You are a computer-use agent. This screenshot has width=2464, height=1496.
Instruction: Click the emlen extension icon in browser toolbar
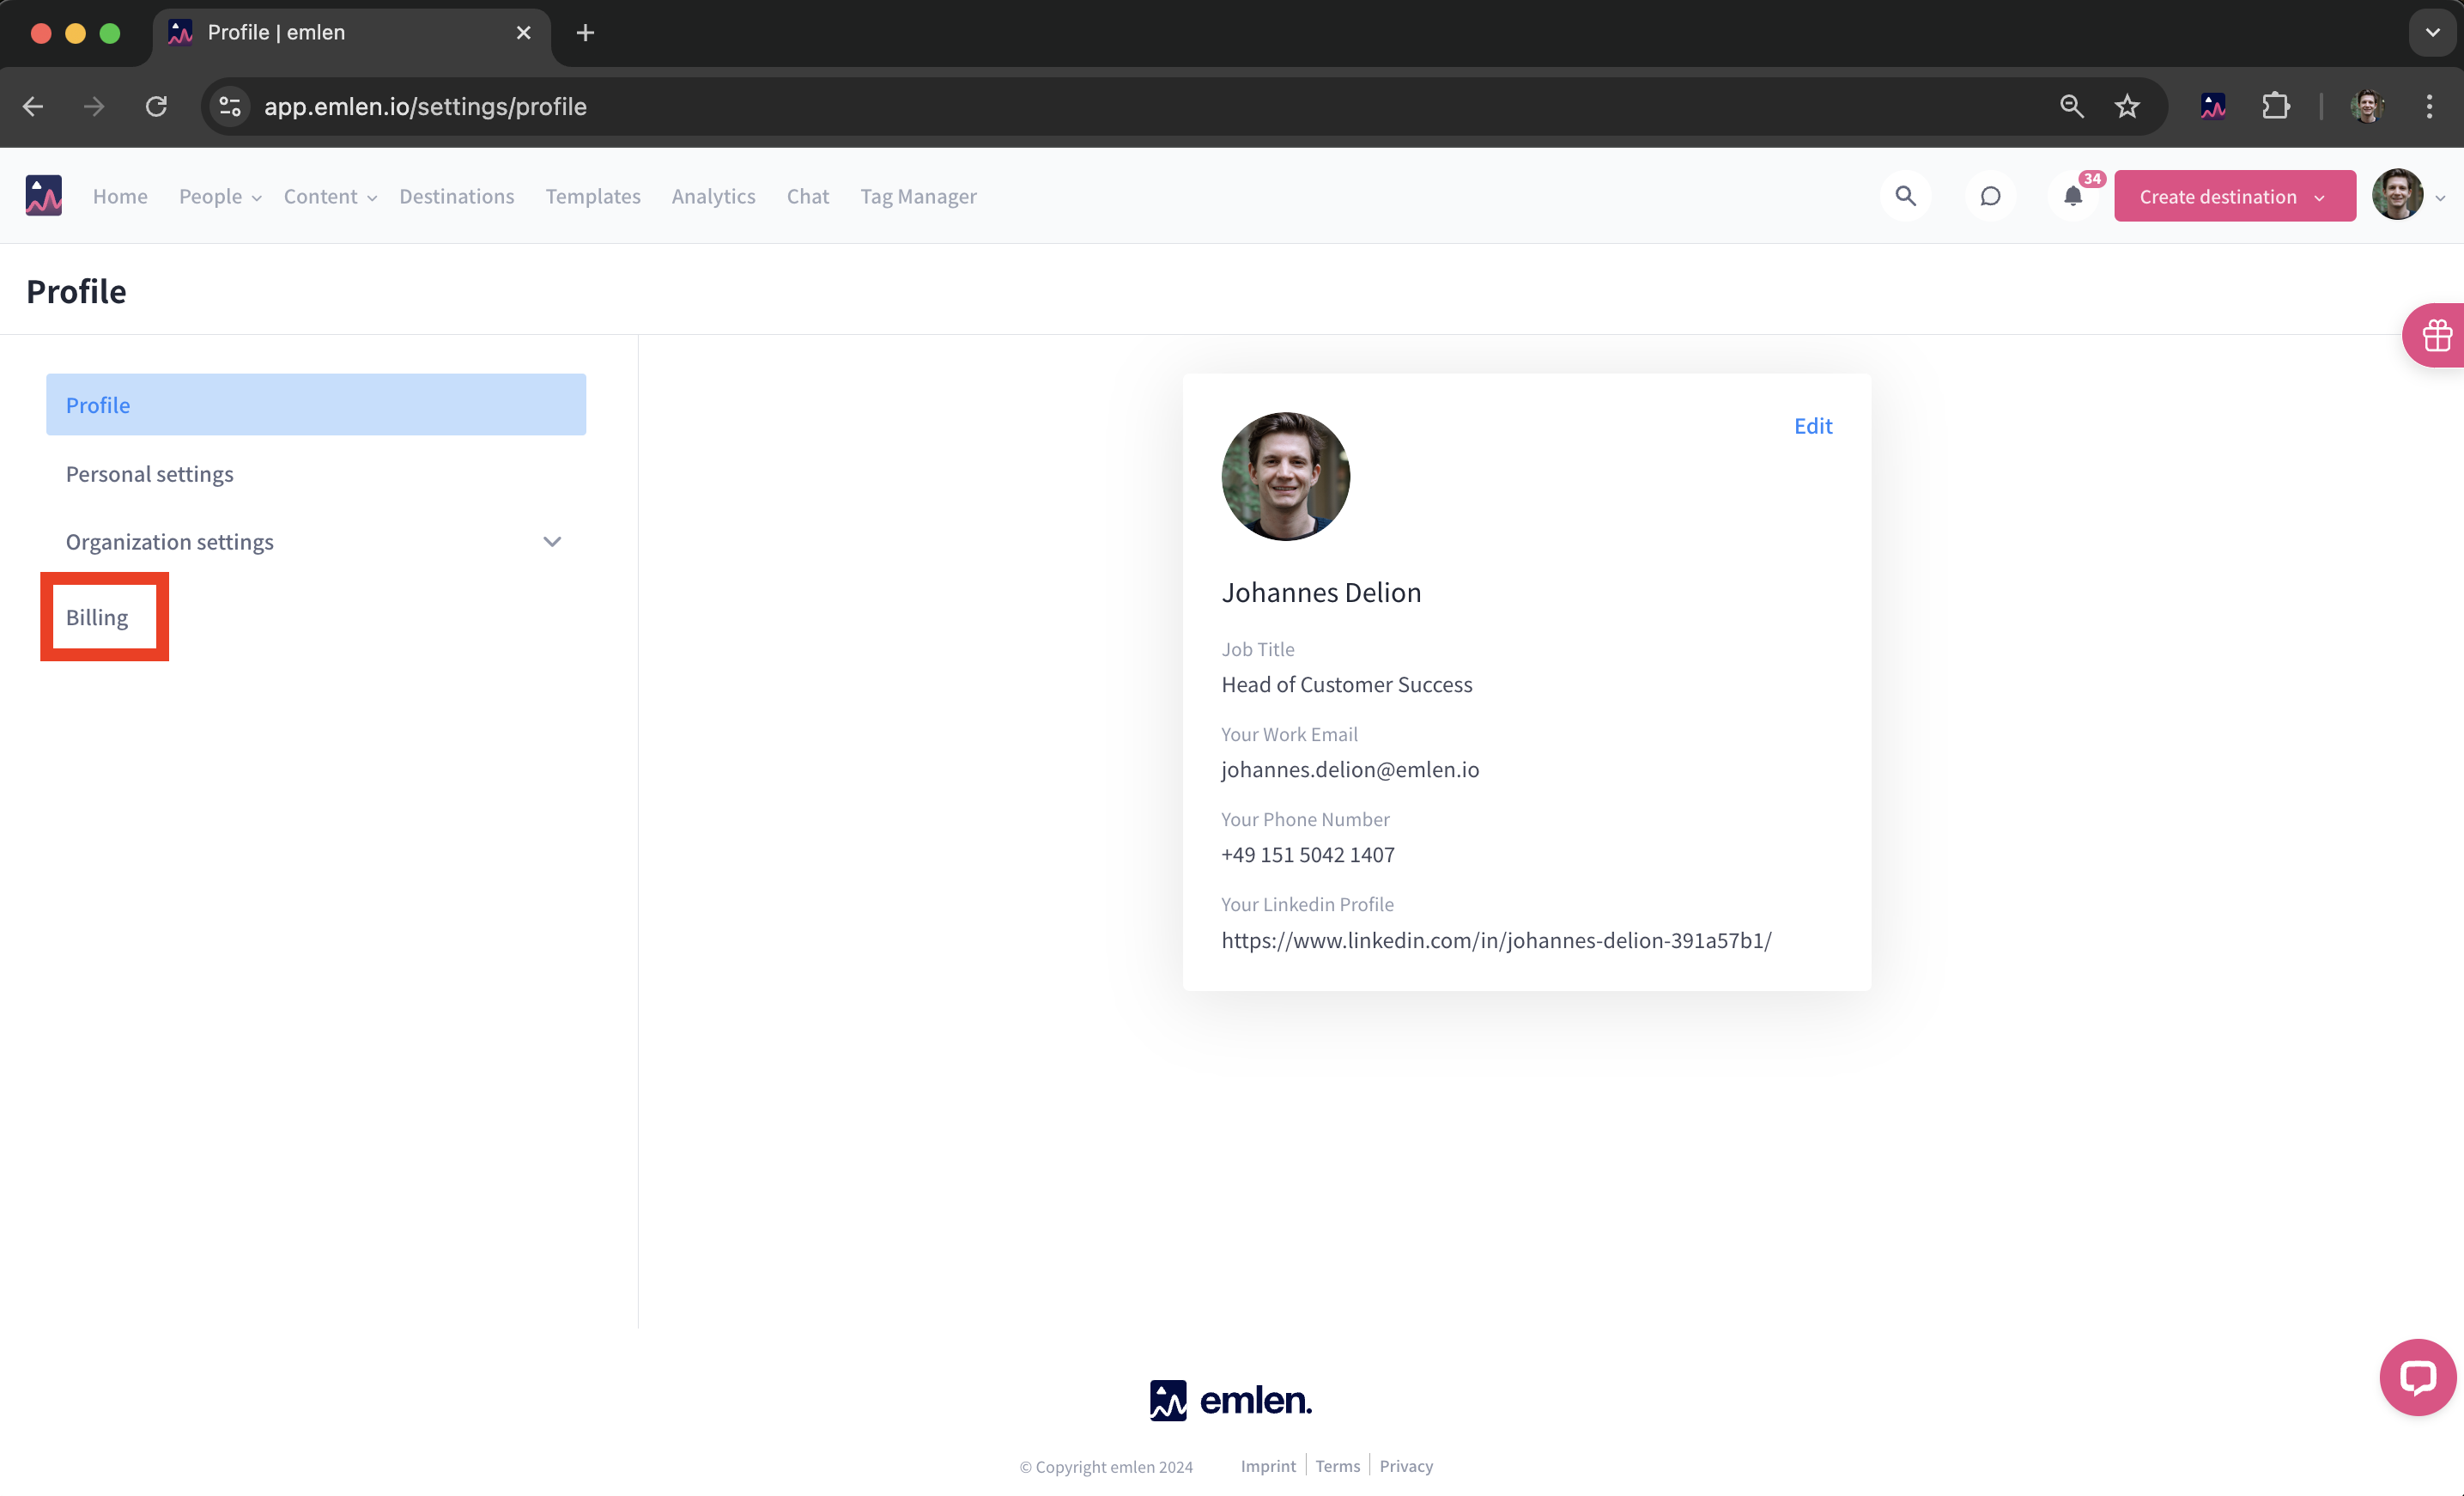[2213, 106]
